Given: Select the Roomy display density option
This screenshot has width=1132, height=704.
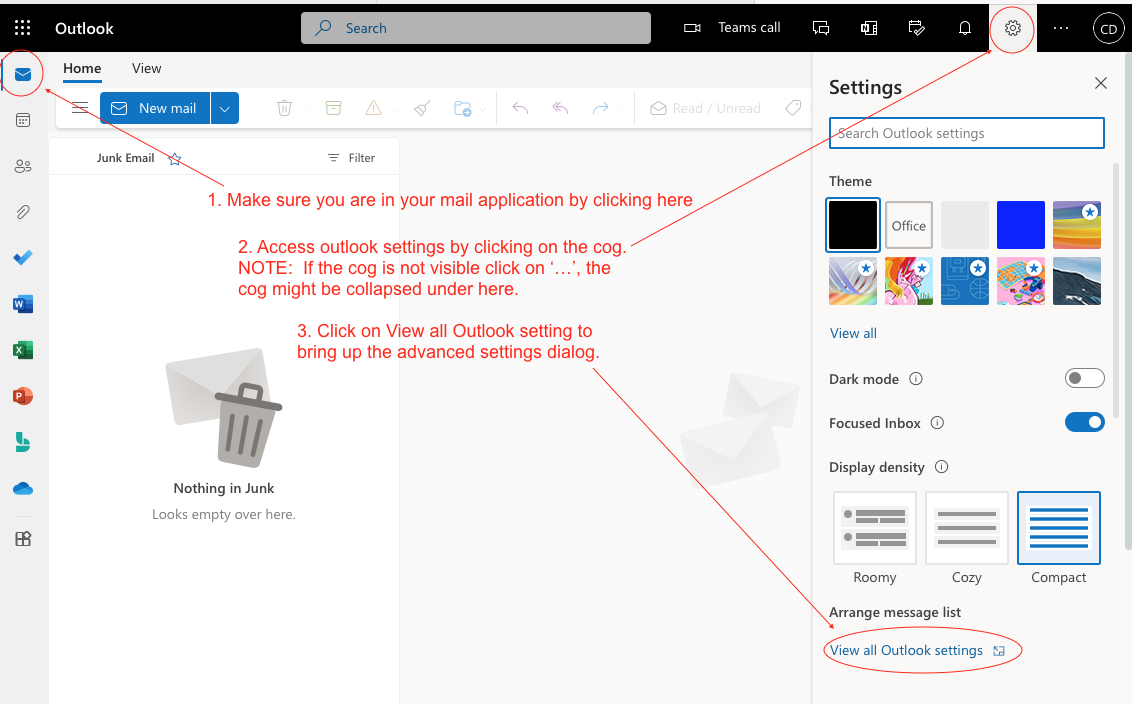Looking at the screenshot, I should [875, 529].
